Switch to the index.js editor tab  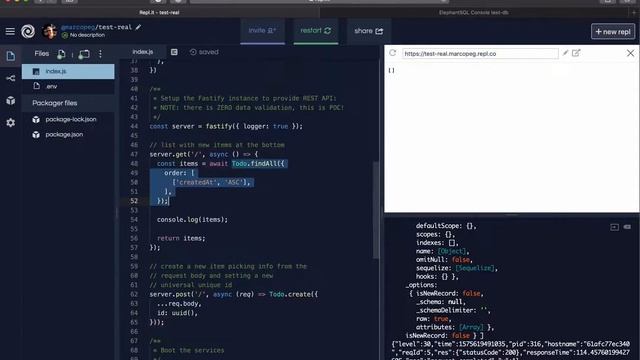click(143, 52)
